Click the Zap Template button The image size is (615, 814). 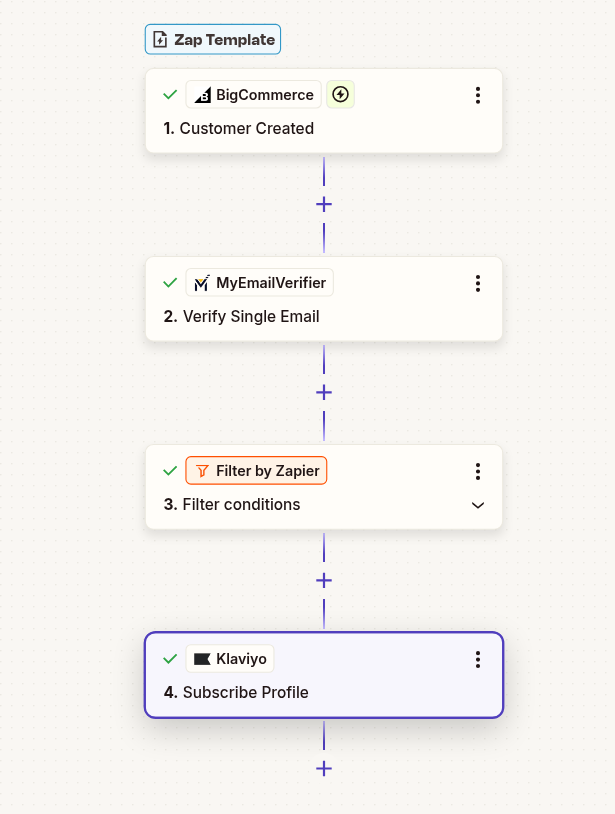pyautogui.click(x=212, y=39)
